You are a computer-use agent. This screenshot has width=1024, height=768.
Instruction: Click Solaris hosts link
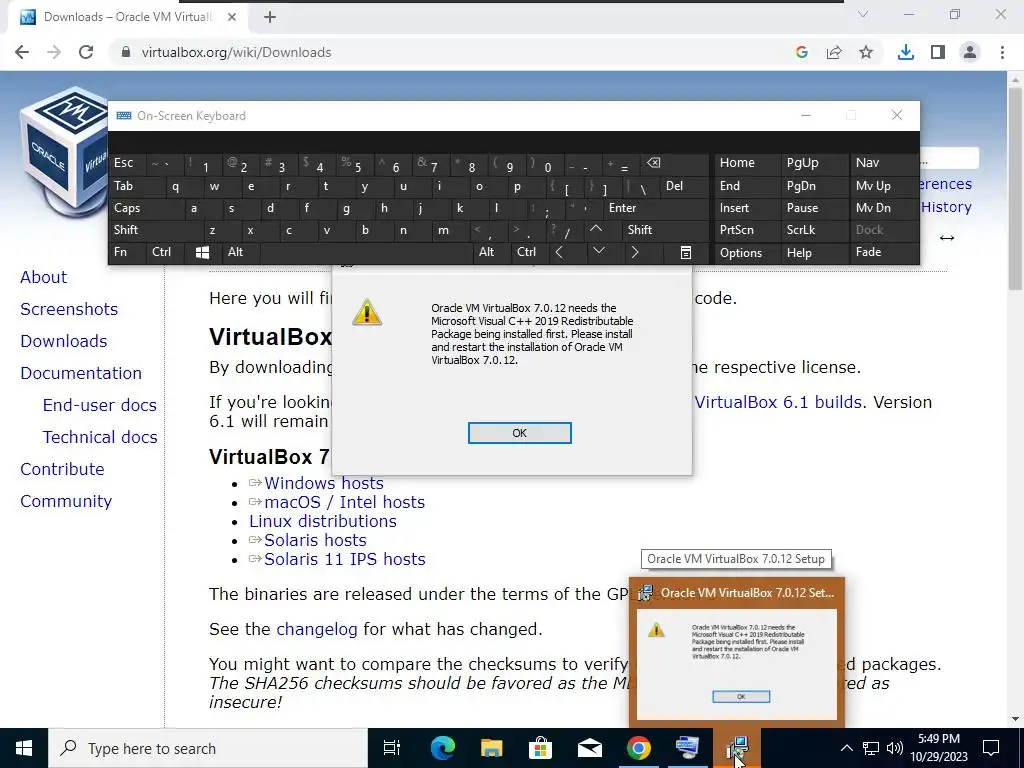coord(315,540)
